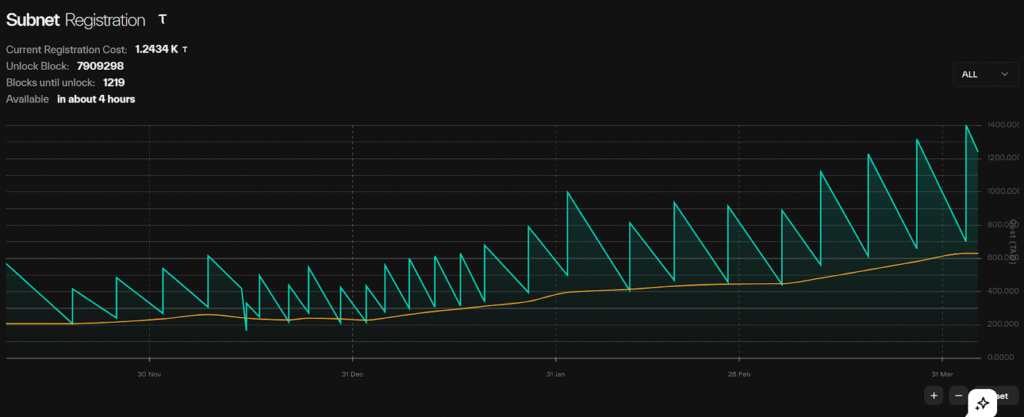The height and width of the screenshot is (417, 1024).
Task: Click the 200 tick on the cost axis
Action: (1003, 324)
